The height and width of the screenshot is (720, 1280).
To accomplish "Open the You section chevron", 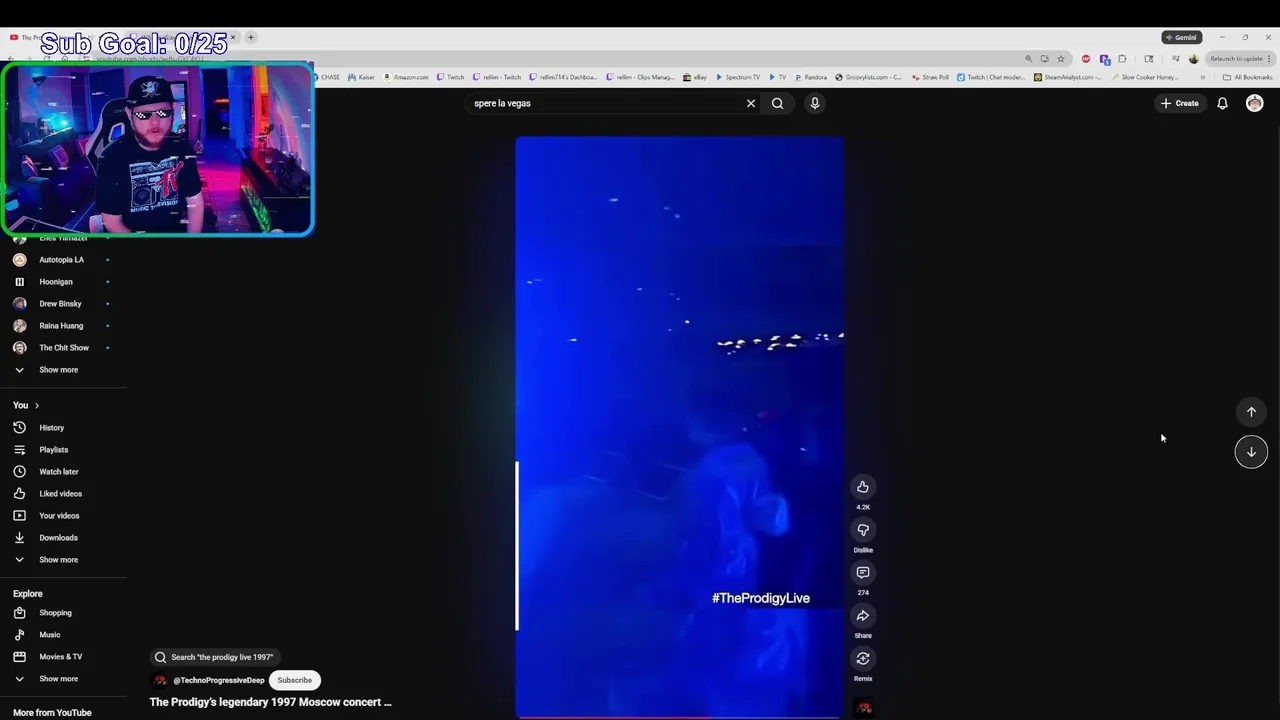I will 37,406.
